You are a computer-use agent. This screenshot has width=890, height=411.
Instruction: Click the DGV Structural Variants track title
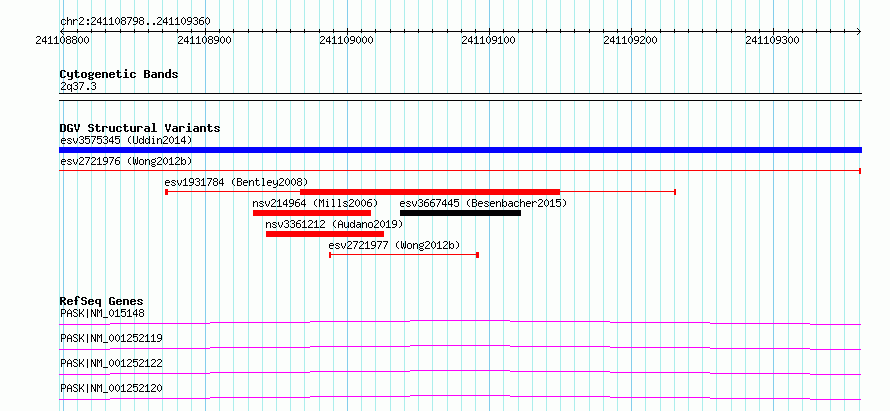coord(140,128)
